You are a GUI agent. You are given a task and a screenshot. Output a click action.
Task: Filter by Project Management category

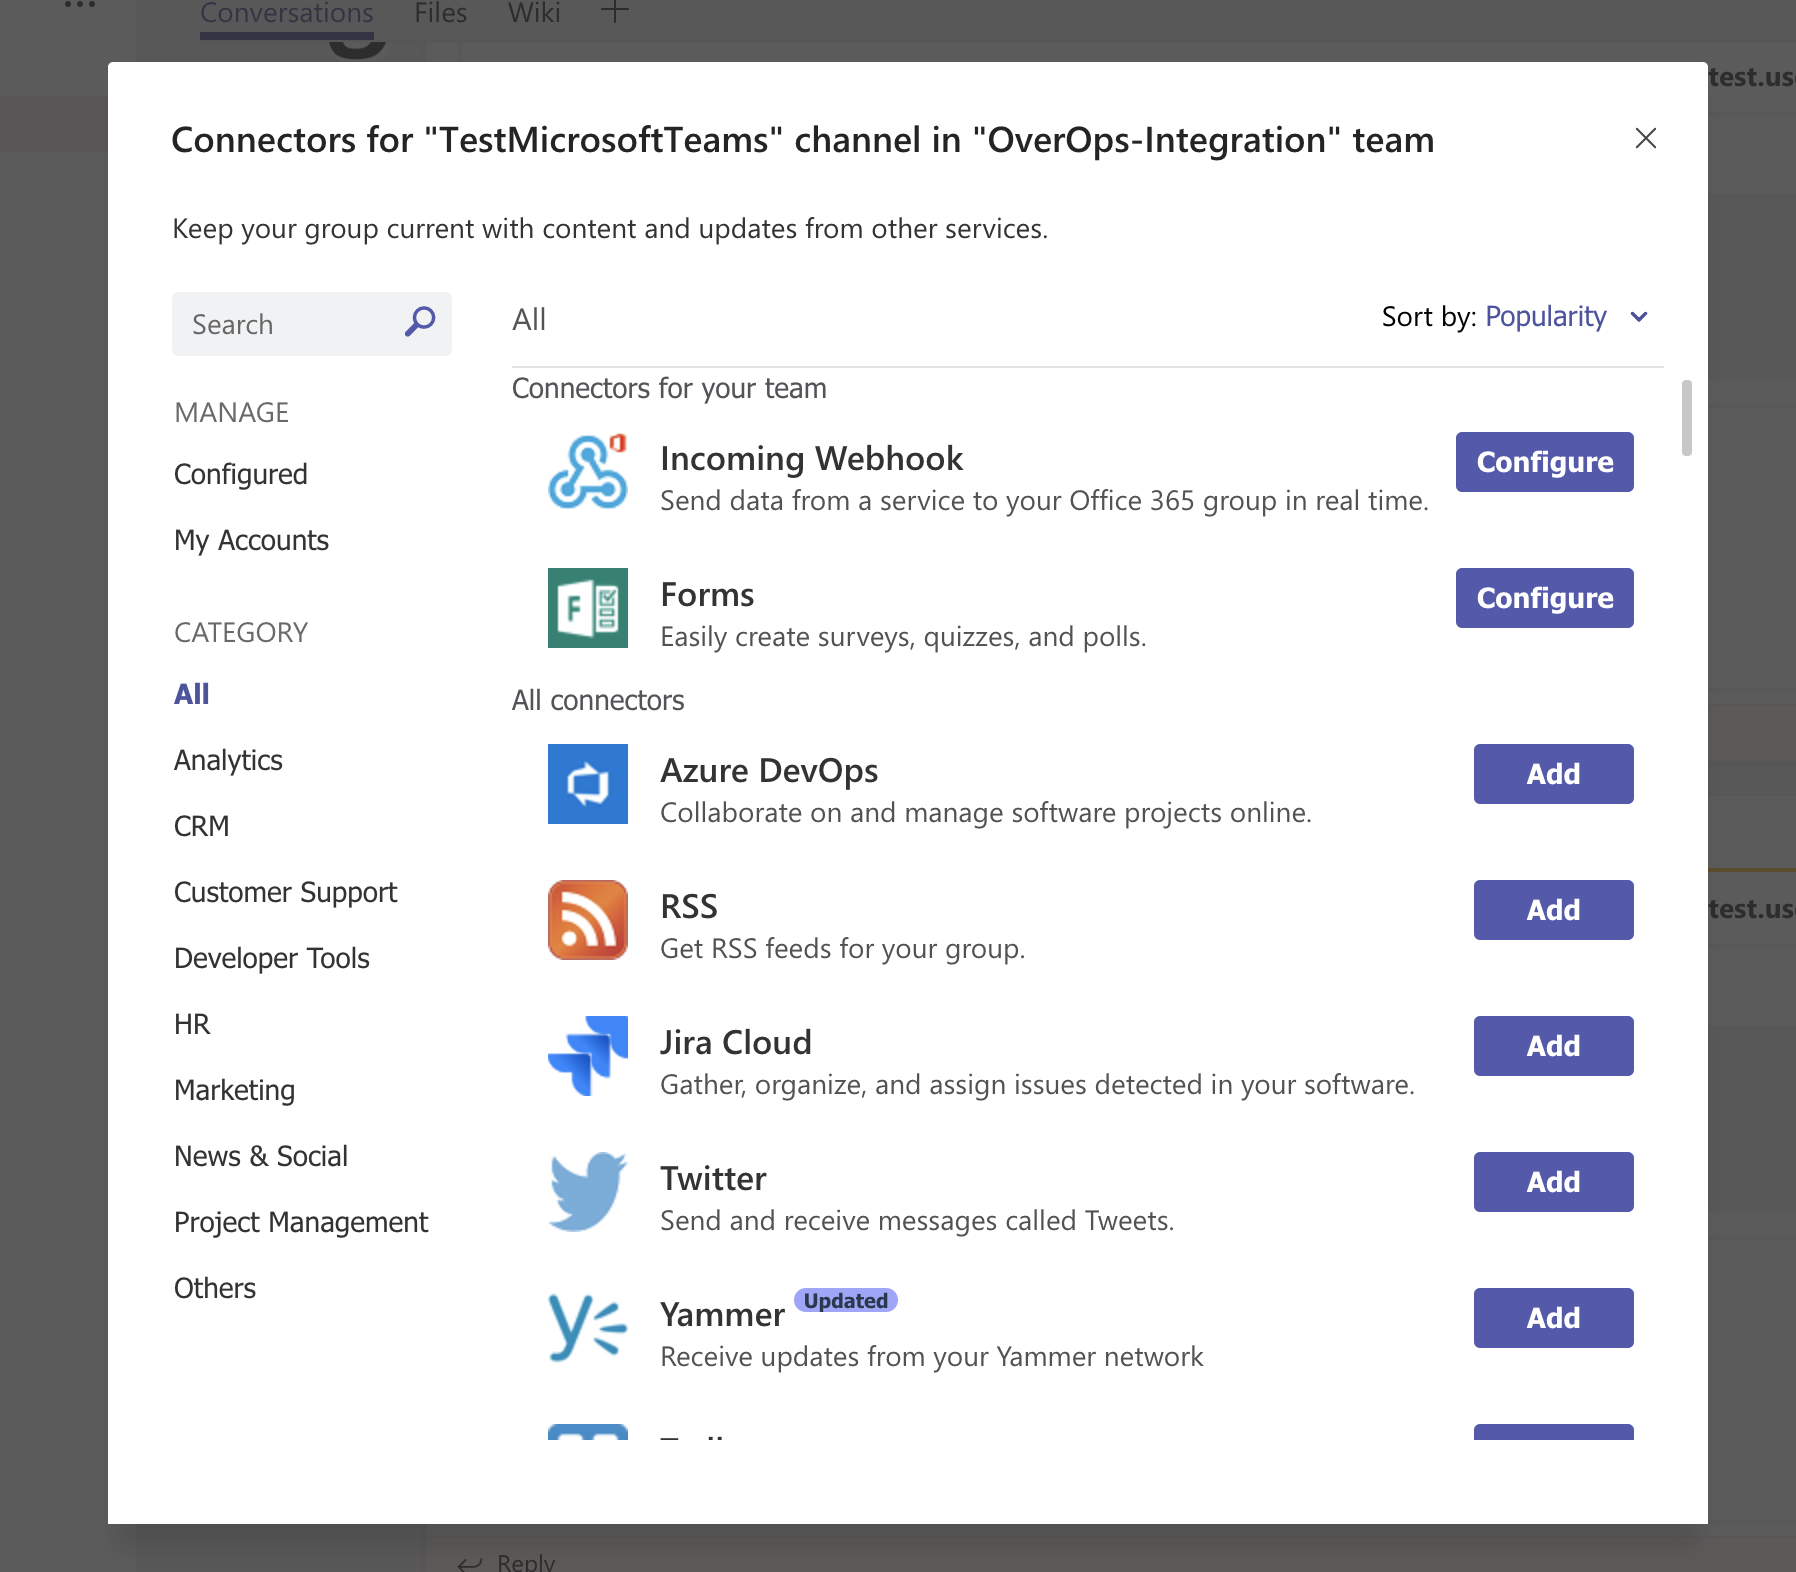[x=301, y=1222]
